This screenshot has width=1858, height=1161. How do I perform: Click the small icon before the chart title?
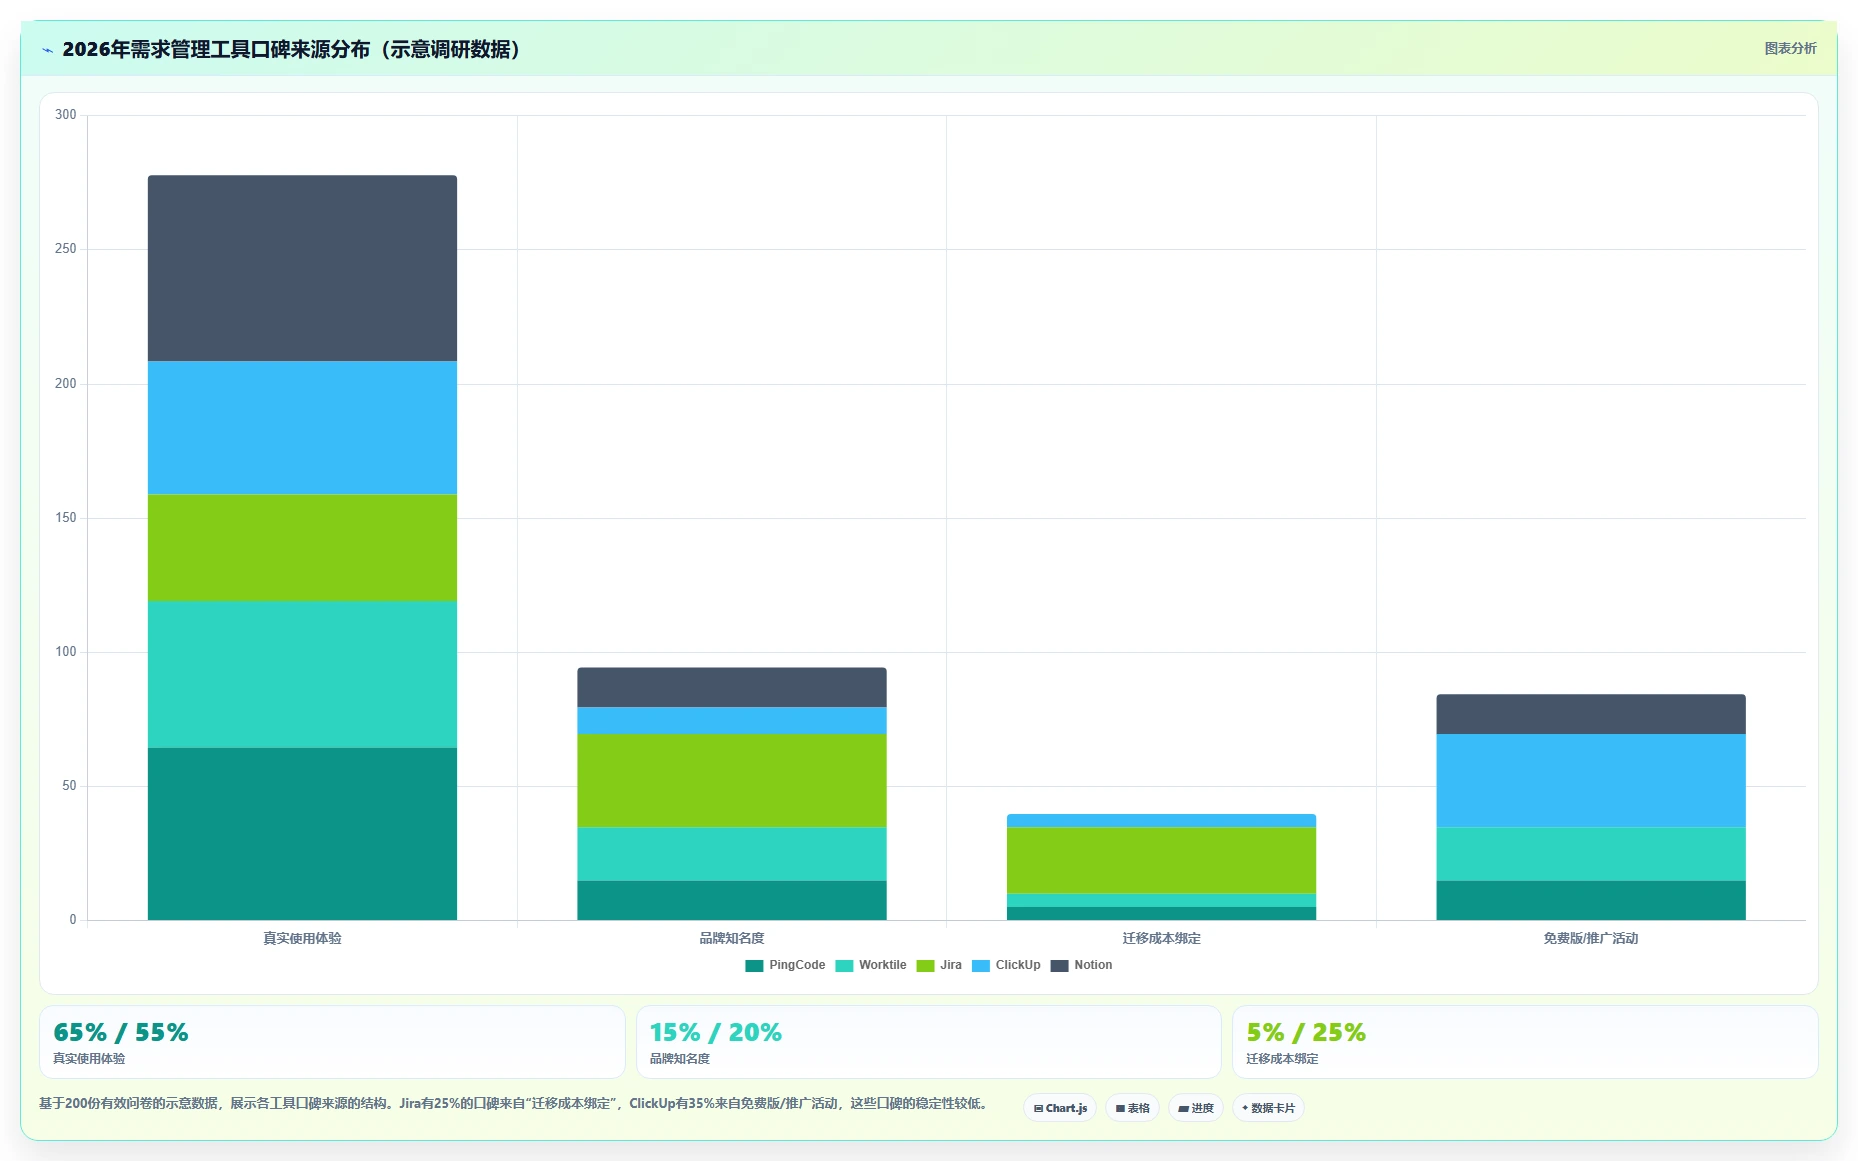point(47,50)
